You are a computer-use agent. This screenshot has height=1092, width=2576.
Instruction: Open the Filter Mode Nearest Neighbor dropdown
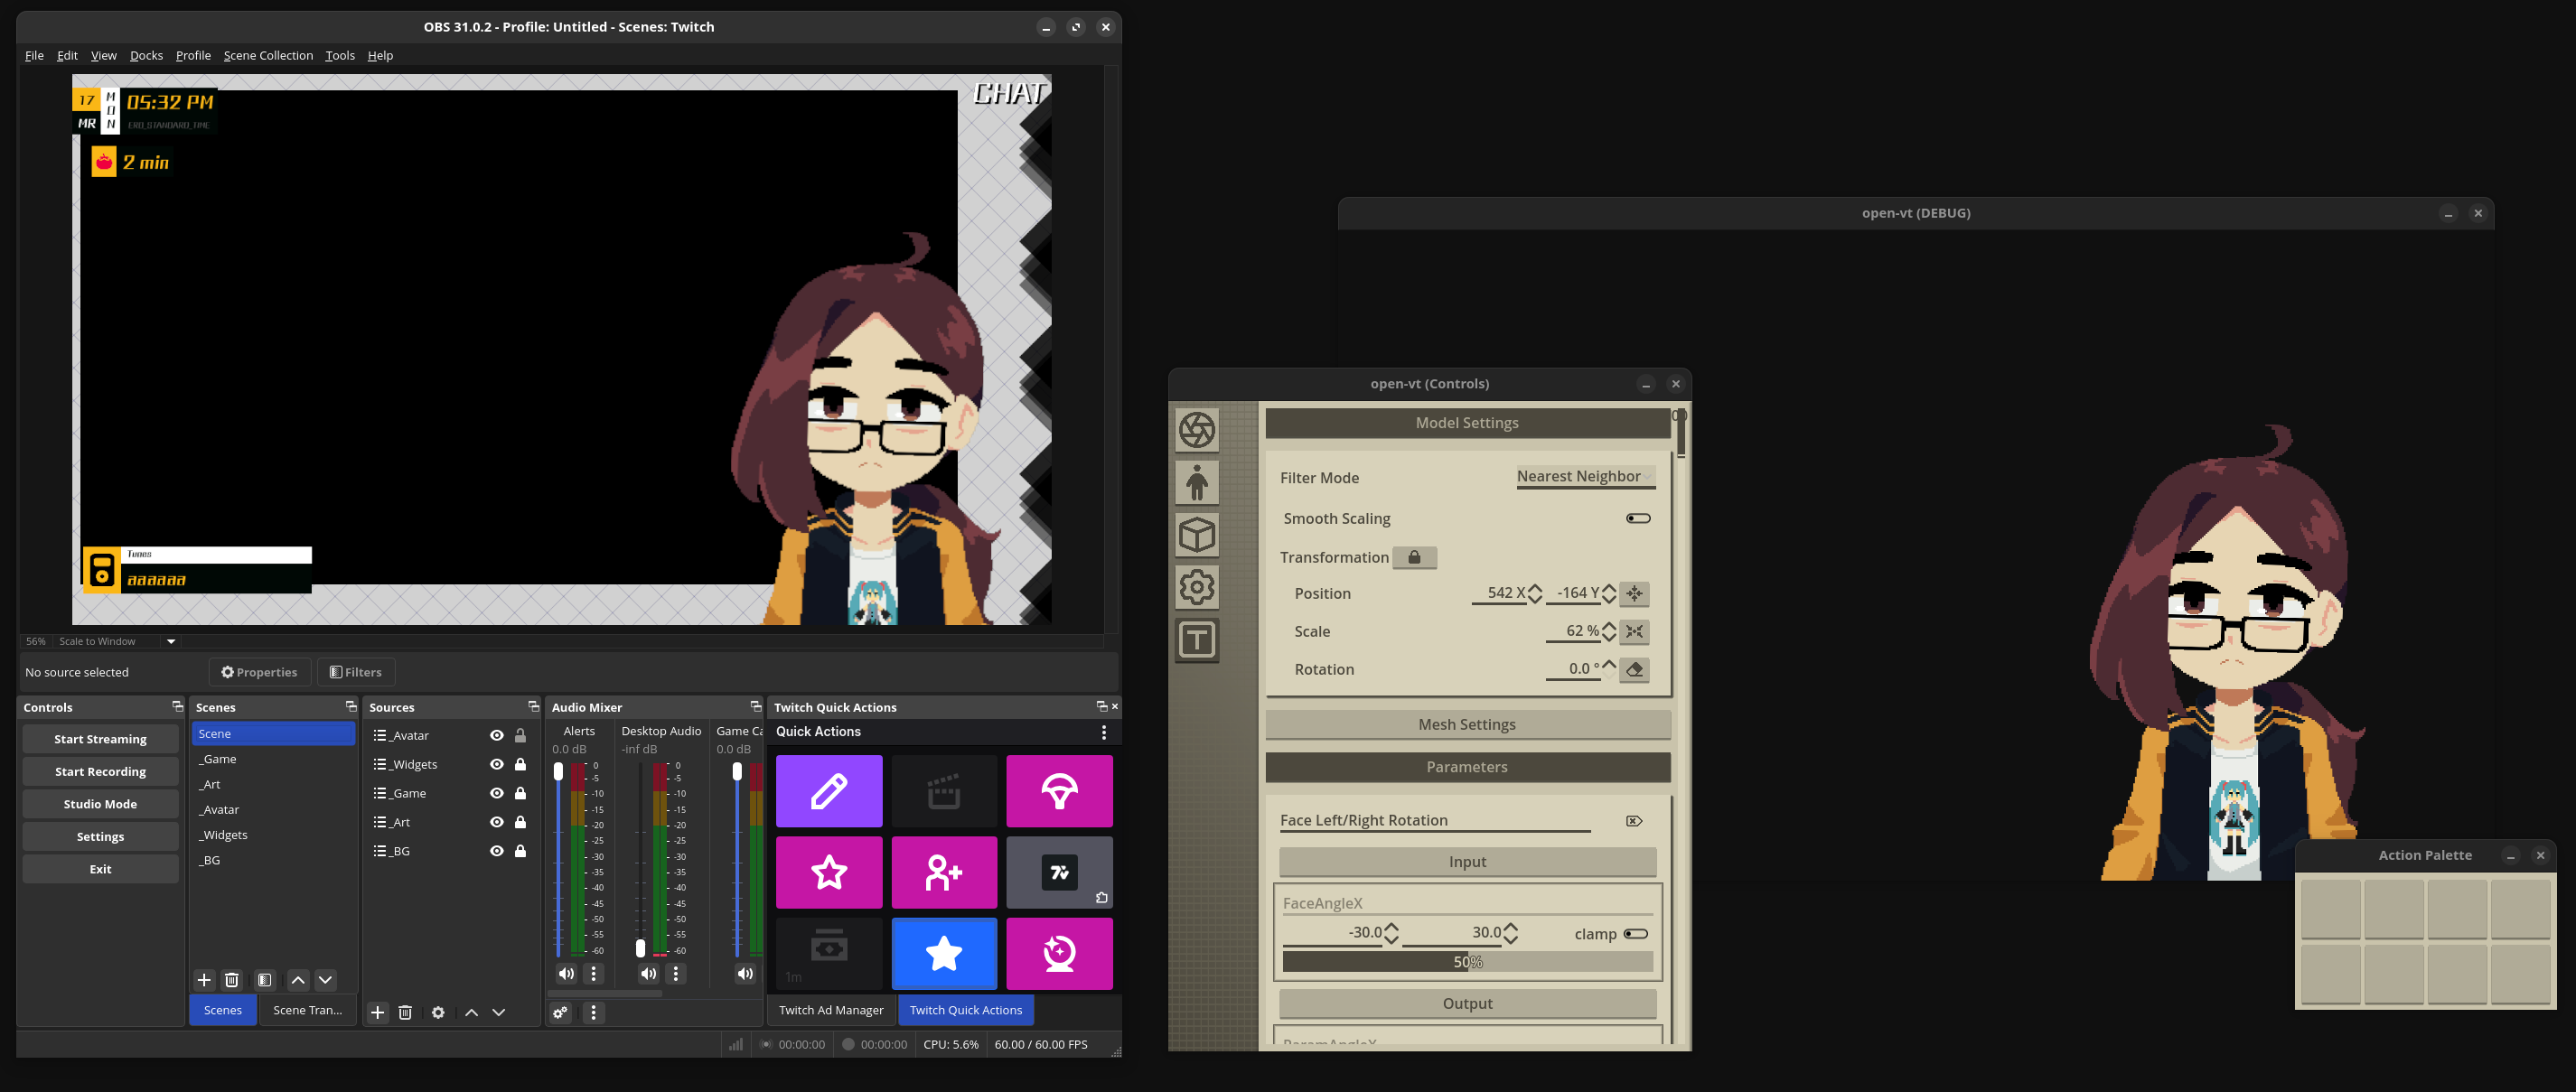click(x=1584, y=477)
